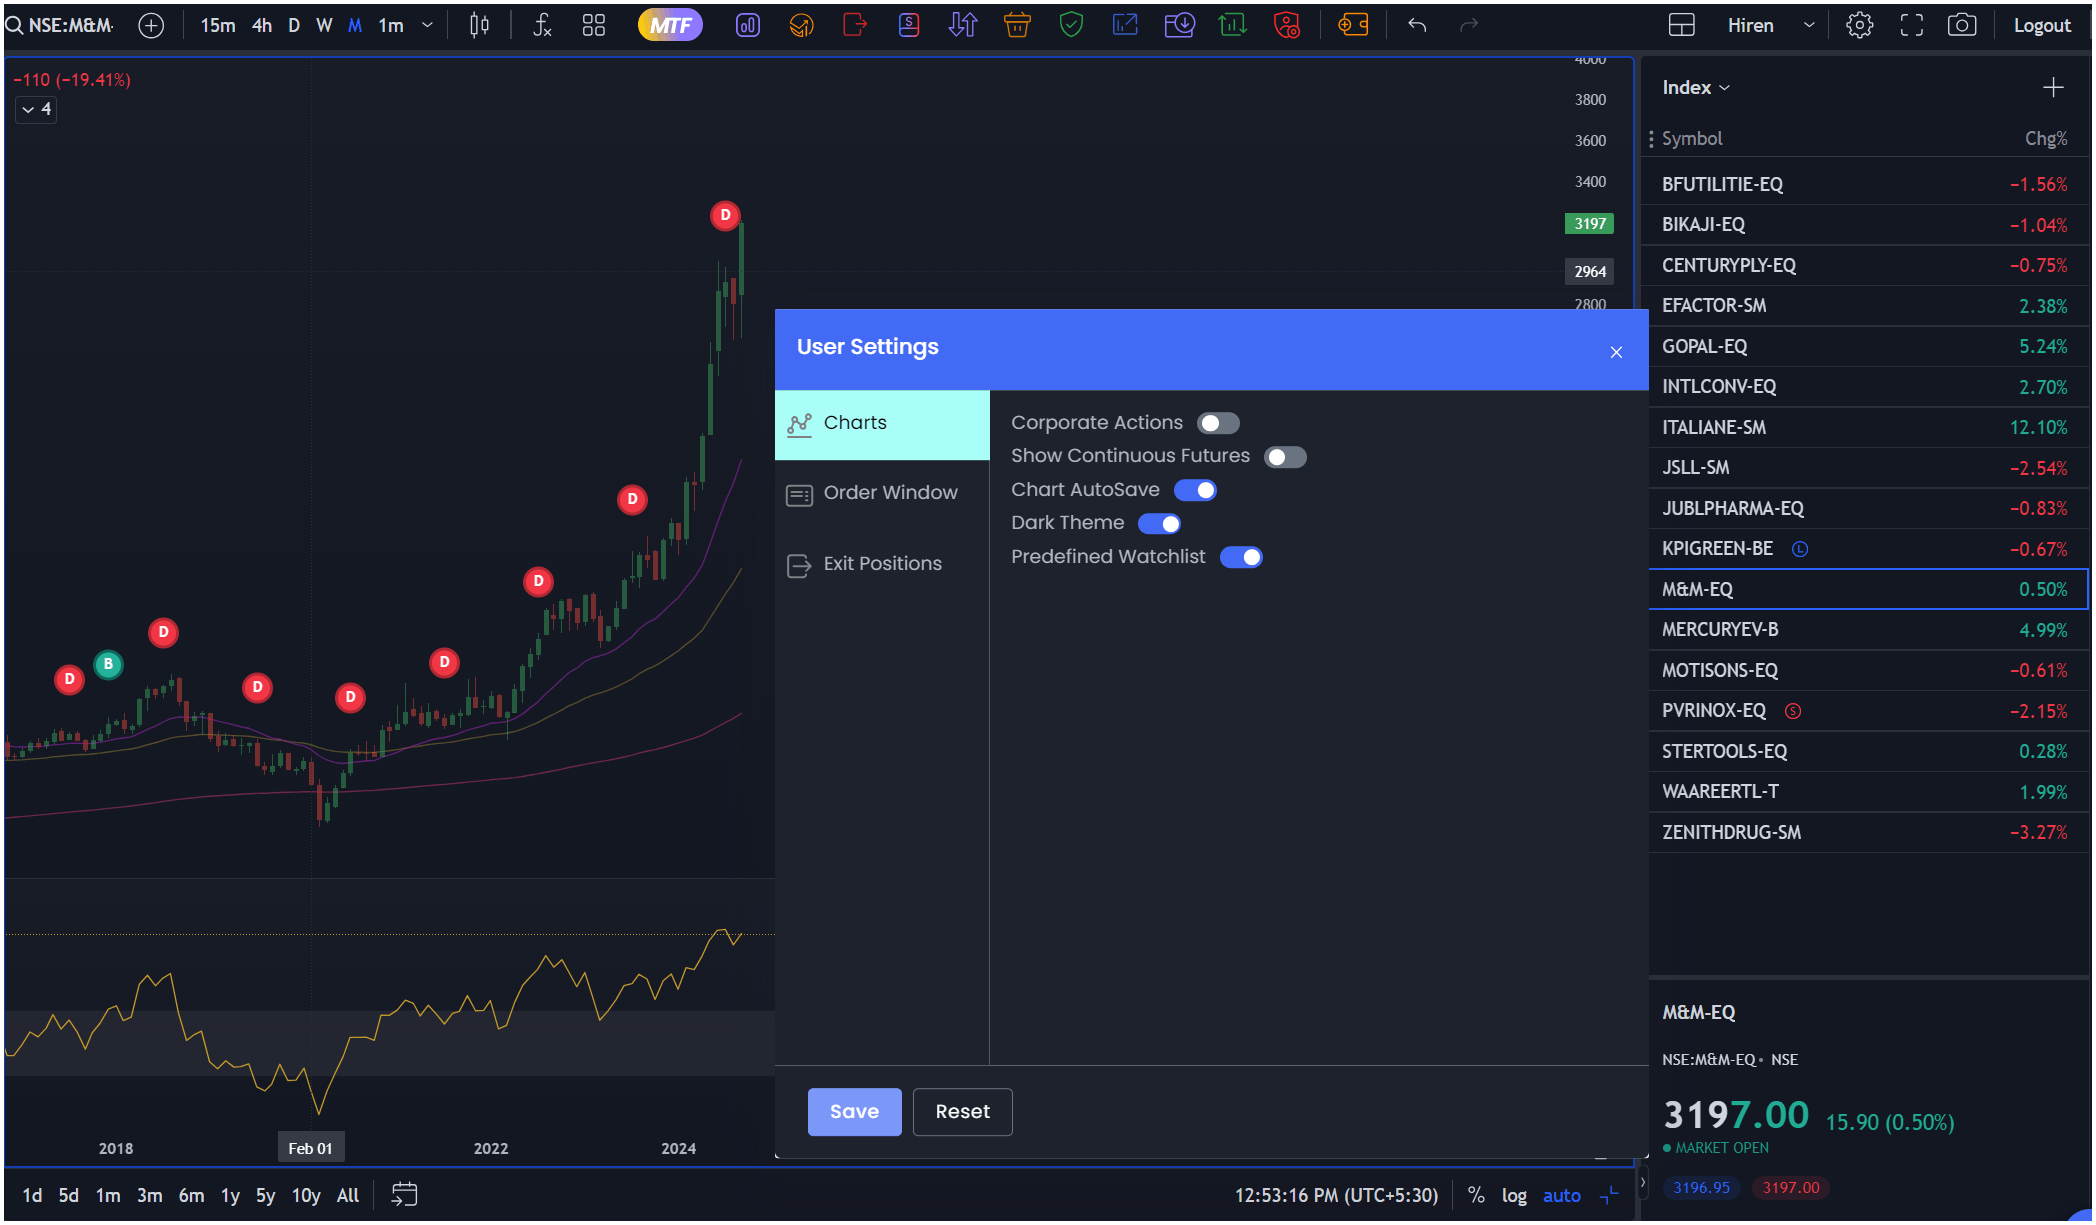Enable the Corporate Actions toggle

pyautogui.click(x=1218, y=423)
